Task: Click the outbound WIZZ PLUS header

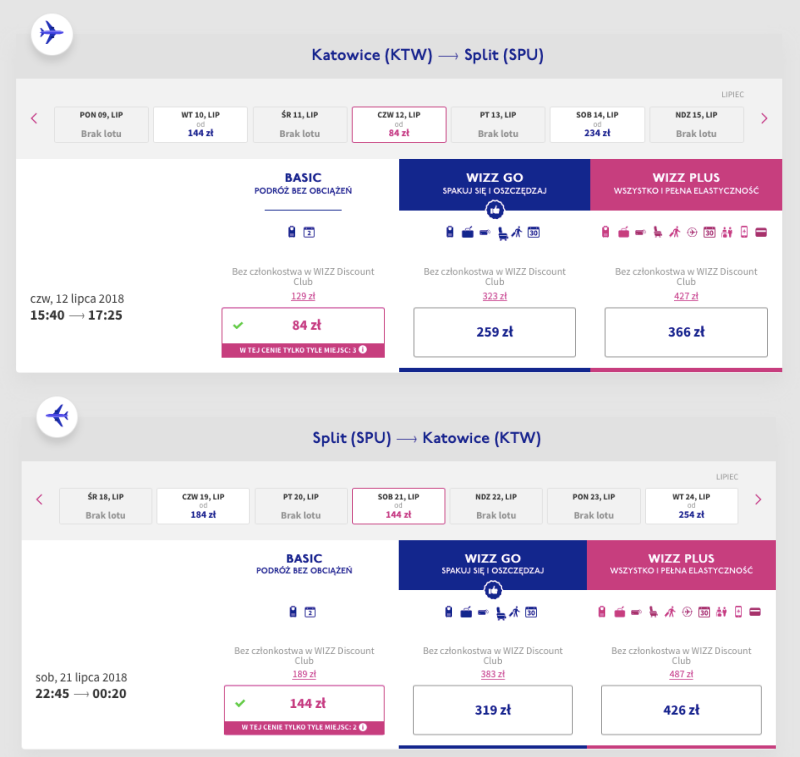Action: [x=686, y=184]
